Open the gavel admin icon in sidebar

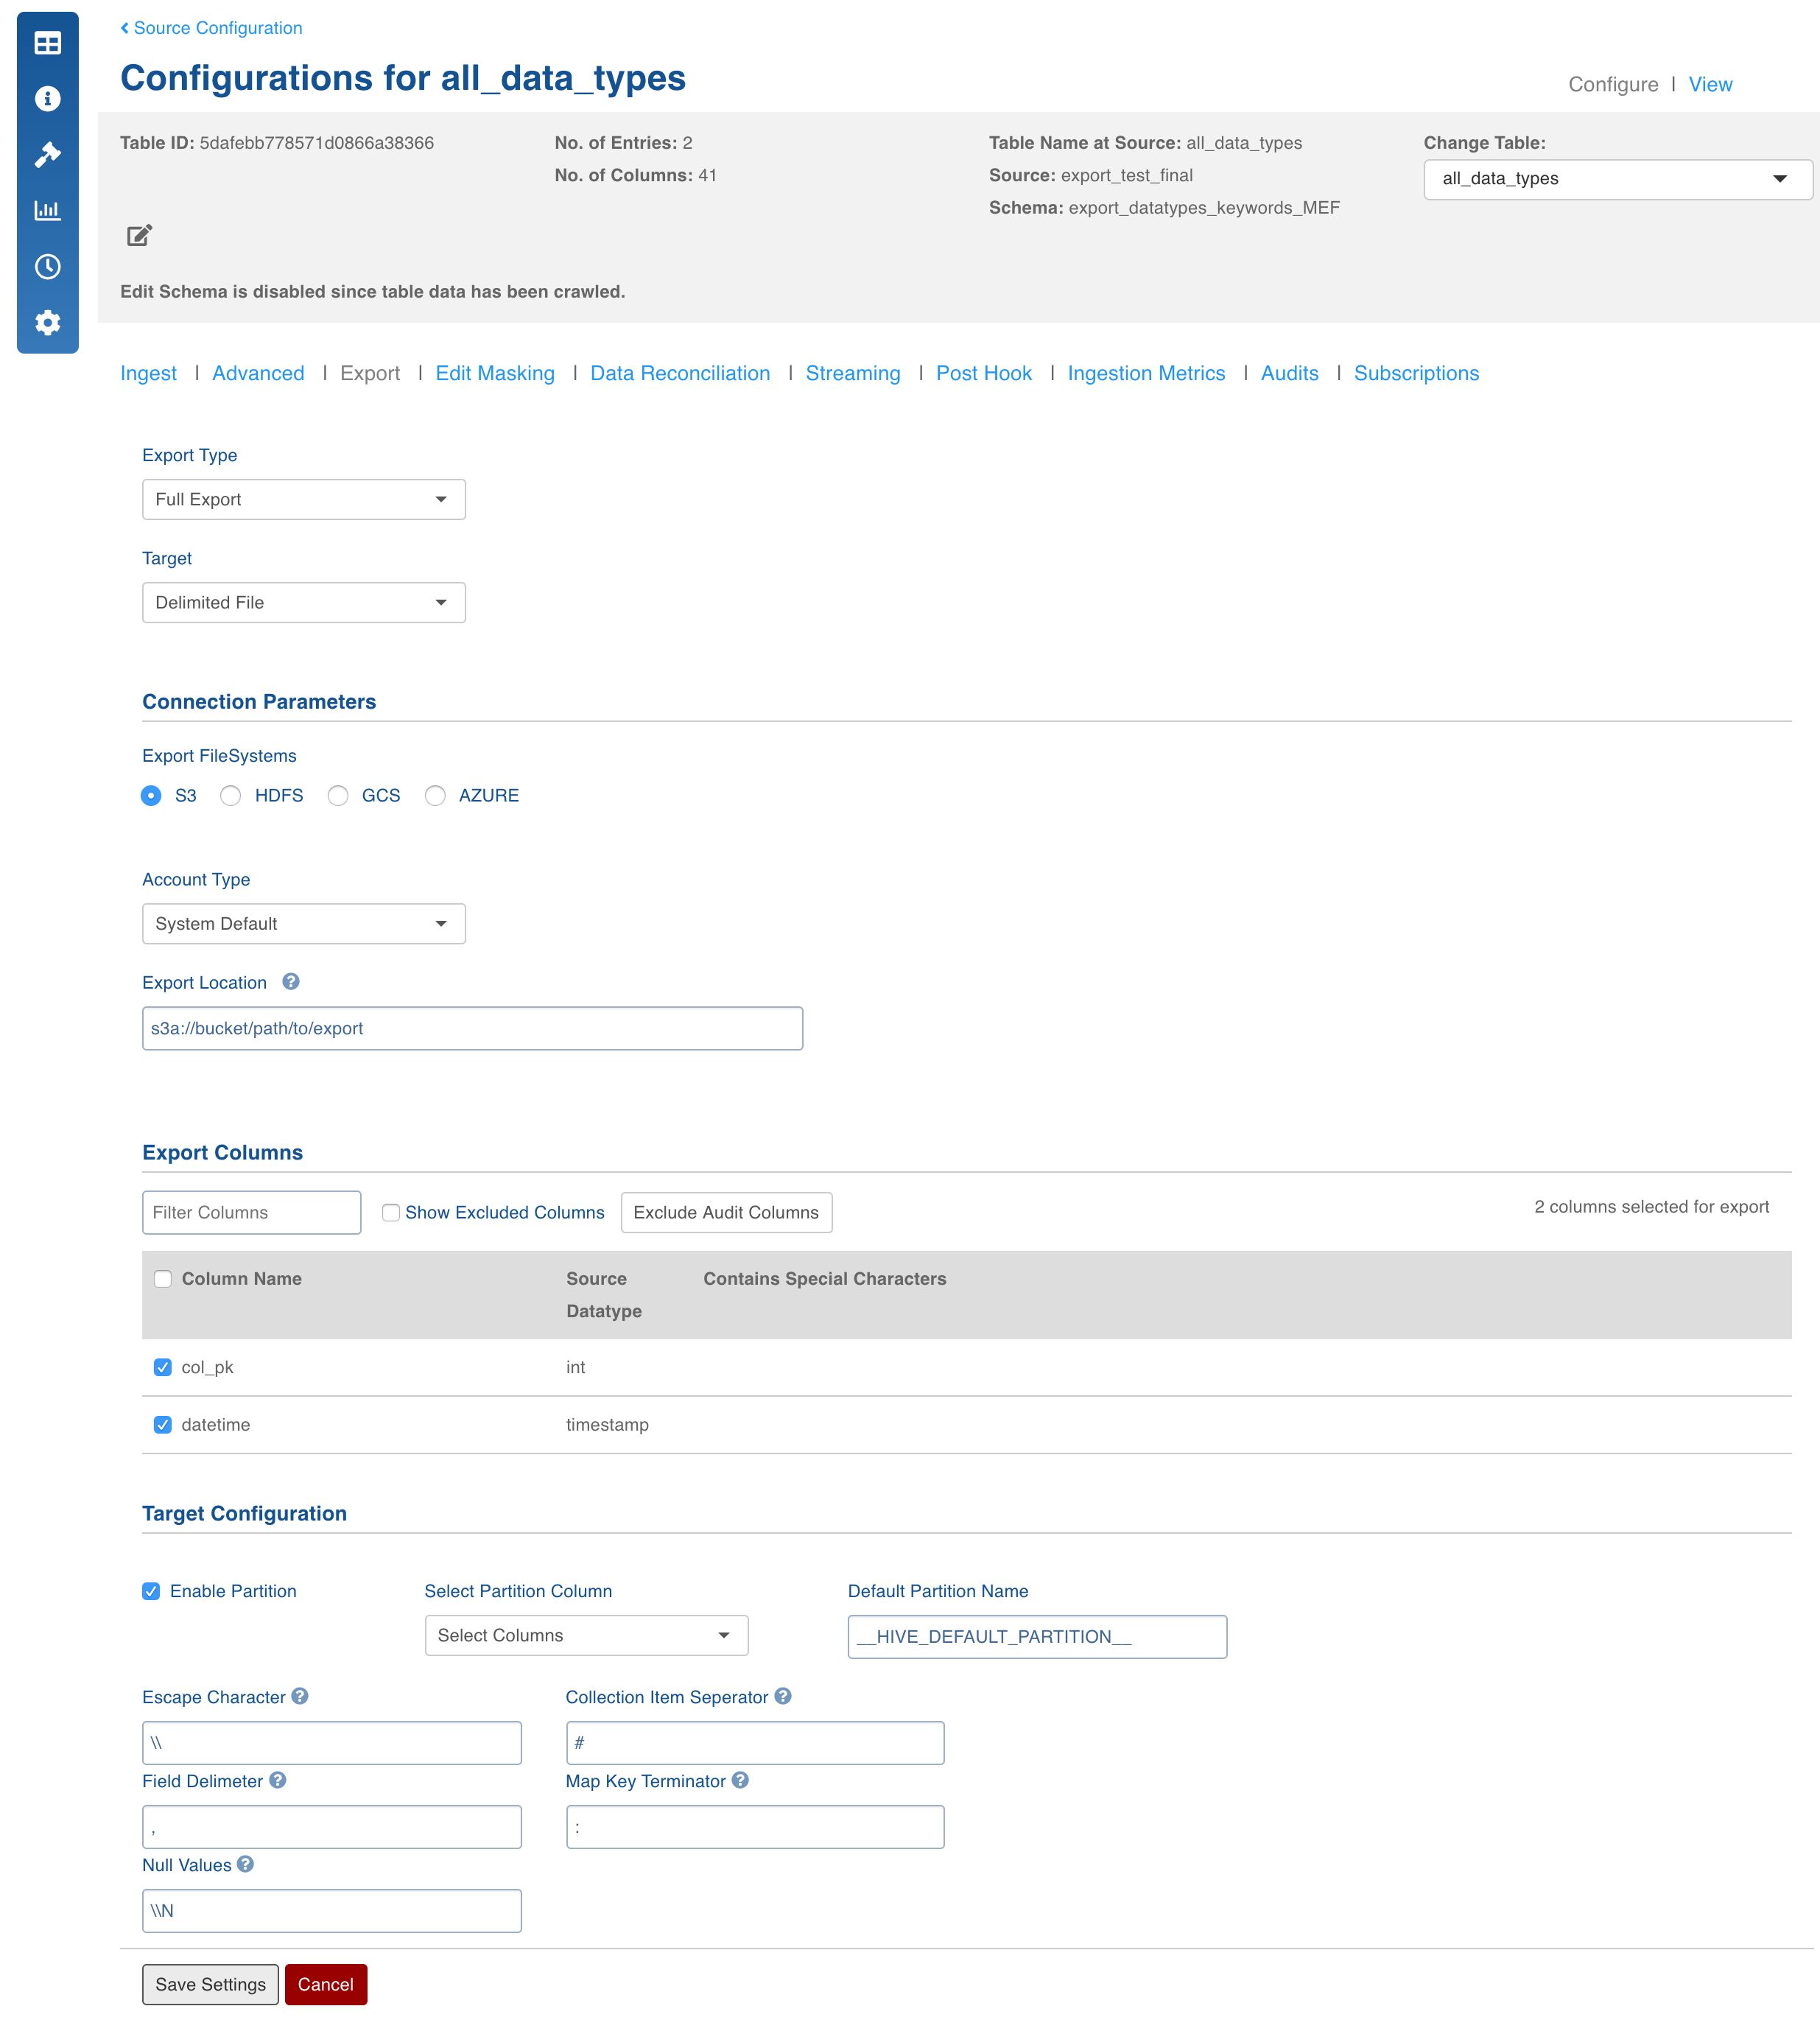(47, 155)
